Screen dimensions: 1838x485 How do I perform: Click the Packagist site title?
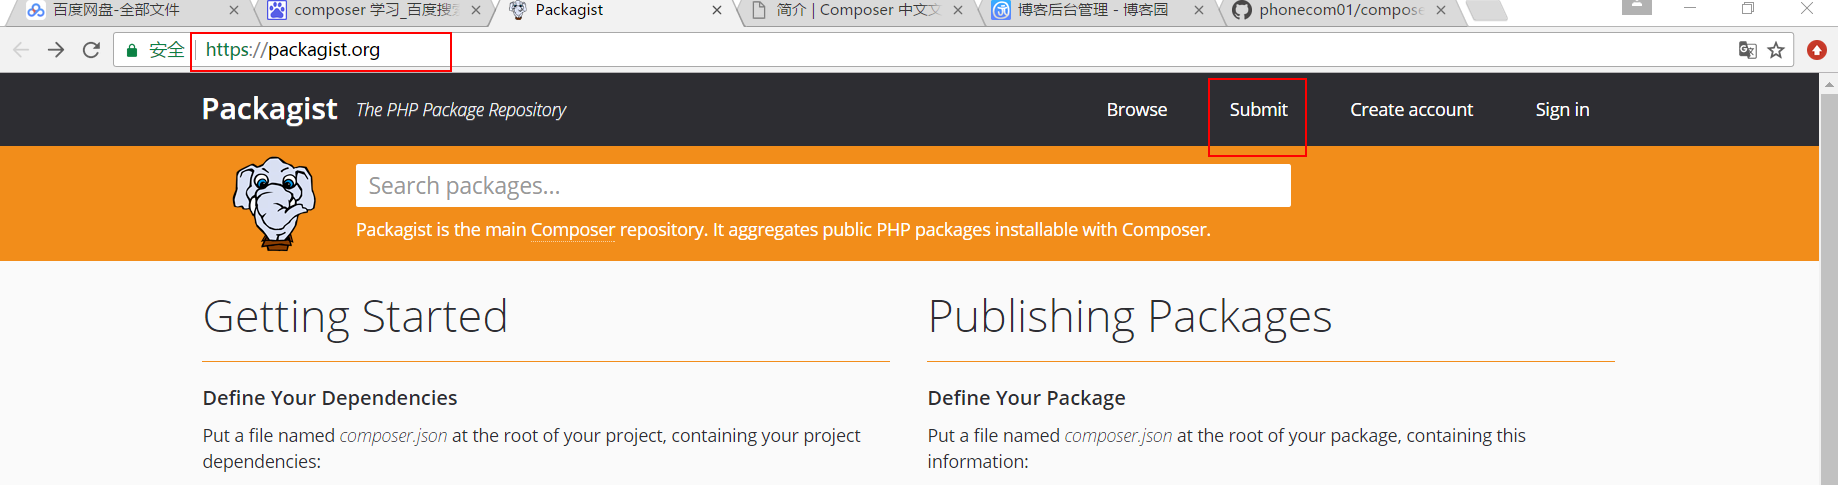pos(269,109)
